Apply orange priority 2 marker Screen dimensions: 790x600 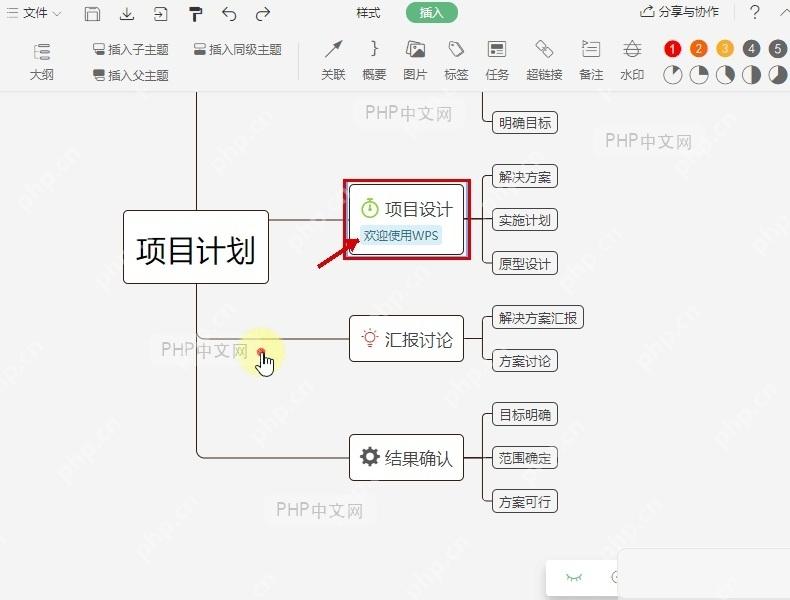click(698, 49)
